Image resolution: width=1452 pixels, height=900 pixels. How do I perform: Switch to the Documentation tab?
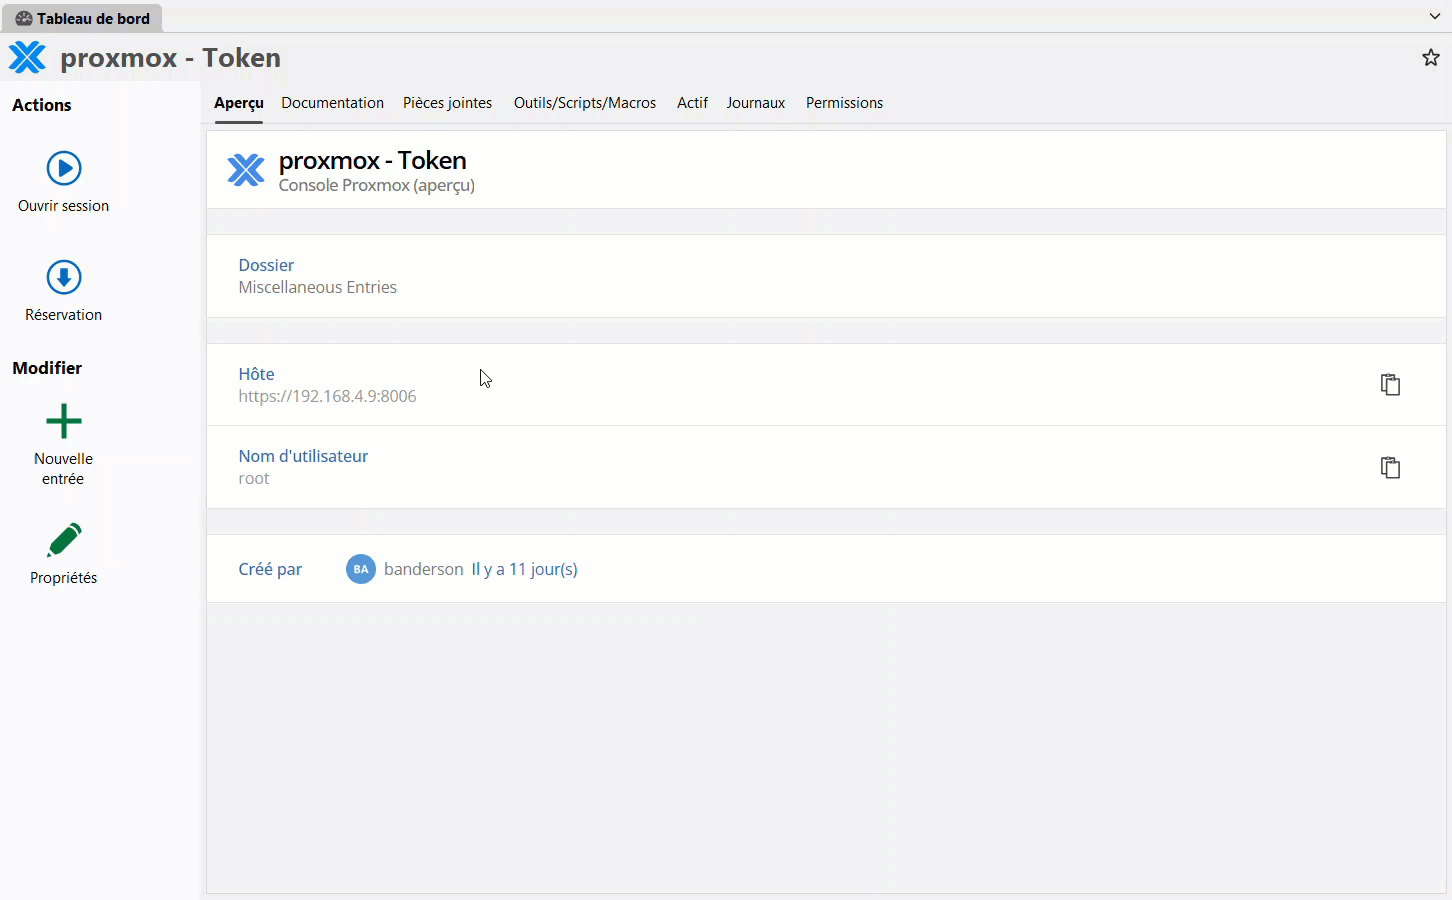(x=332, y=103)
